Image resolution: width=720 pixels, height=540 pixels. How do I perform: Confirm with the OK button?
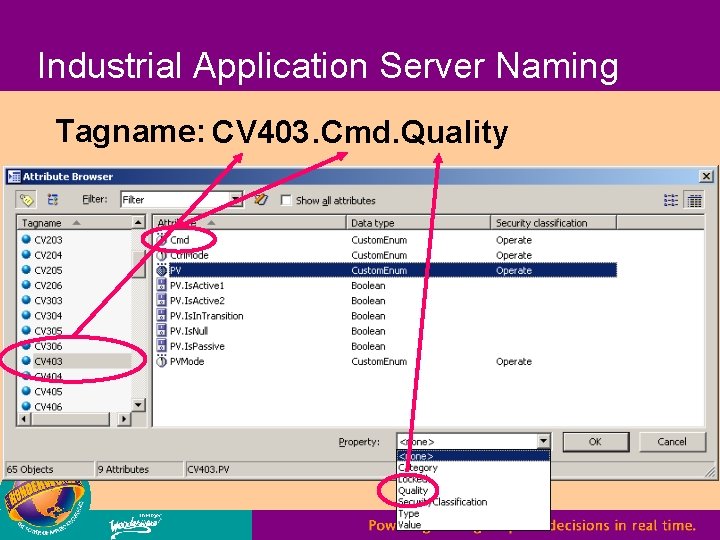click(x=596, y=441)
